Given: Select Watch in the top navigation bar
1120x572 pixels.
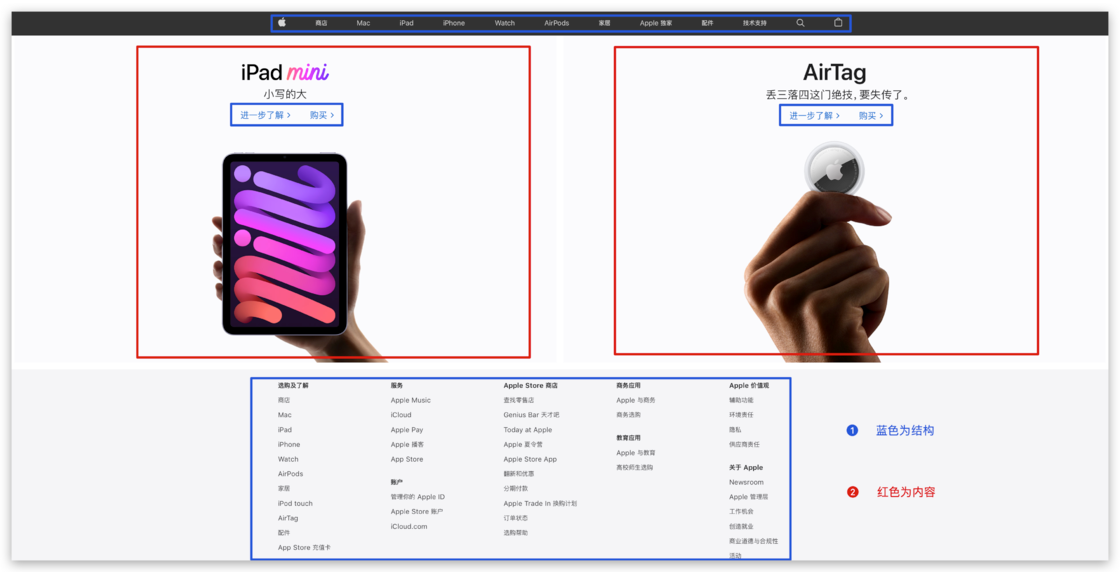Looking at the screenshot, I should pyautogui.click(x=505, y=24).
